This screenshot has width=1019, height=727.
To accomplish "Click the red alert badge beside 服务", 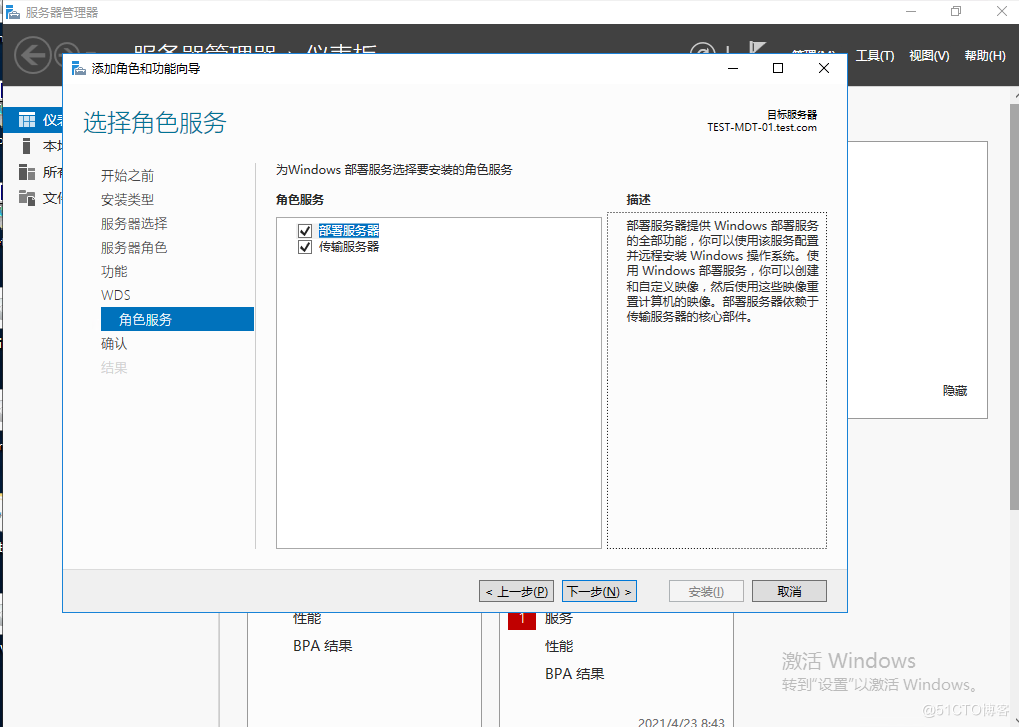I will coord(522,620).
